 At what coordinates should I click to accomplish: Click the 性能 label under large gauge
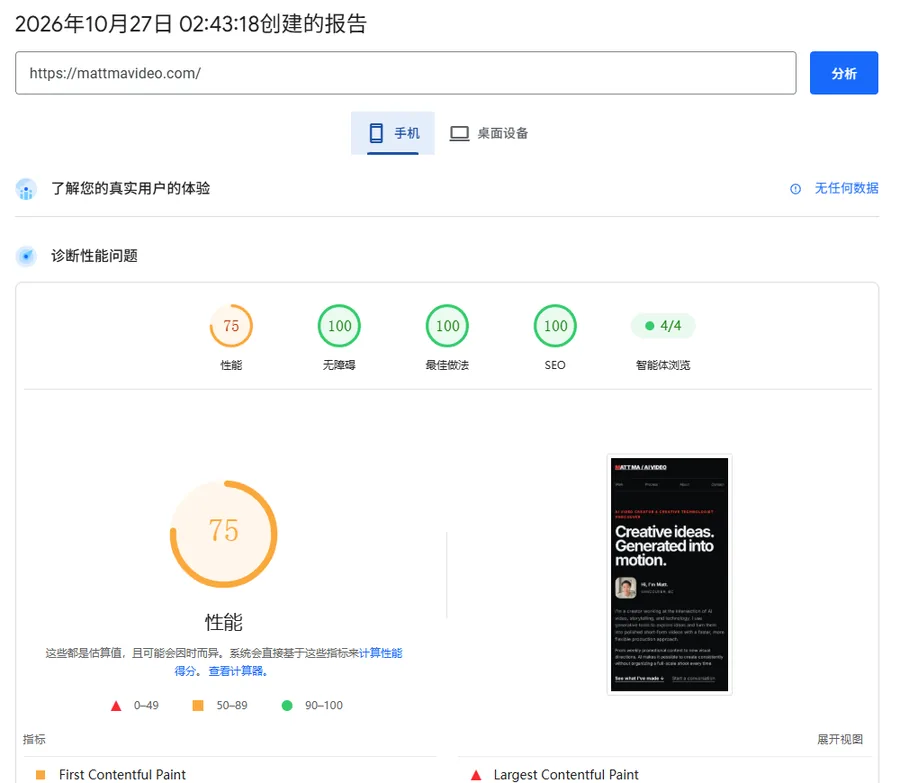224,622
